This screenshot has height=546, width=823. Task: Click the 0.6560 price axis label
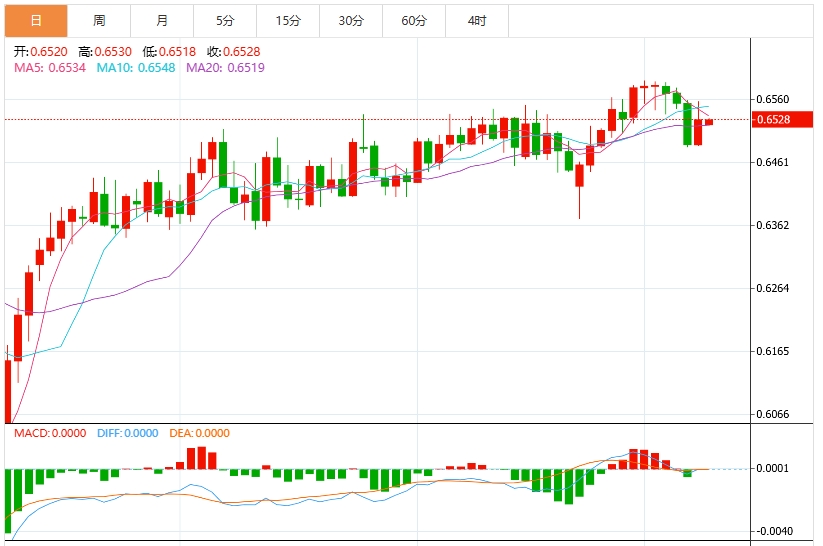(773, 99)
